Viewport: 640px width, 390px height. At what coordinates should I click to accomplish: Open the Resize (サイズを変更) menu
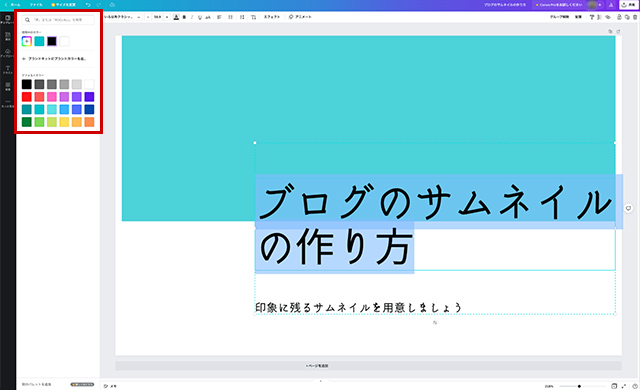point(63,4)
